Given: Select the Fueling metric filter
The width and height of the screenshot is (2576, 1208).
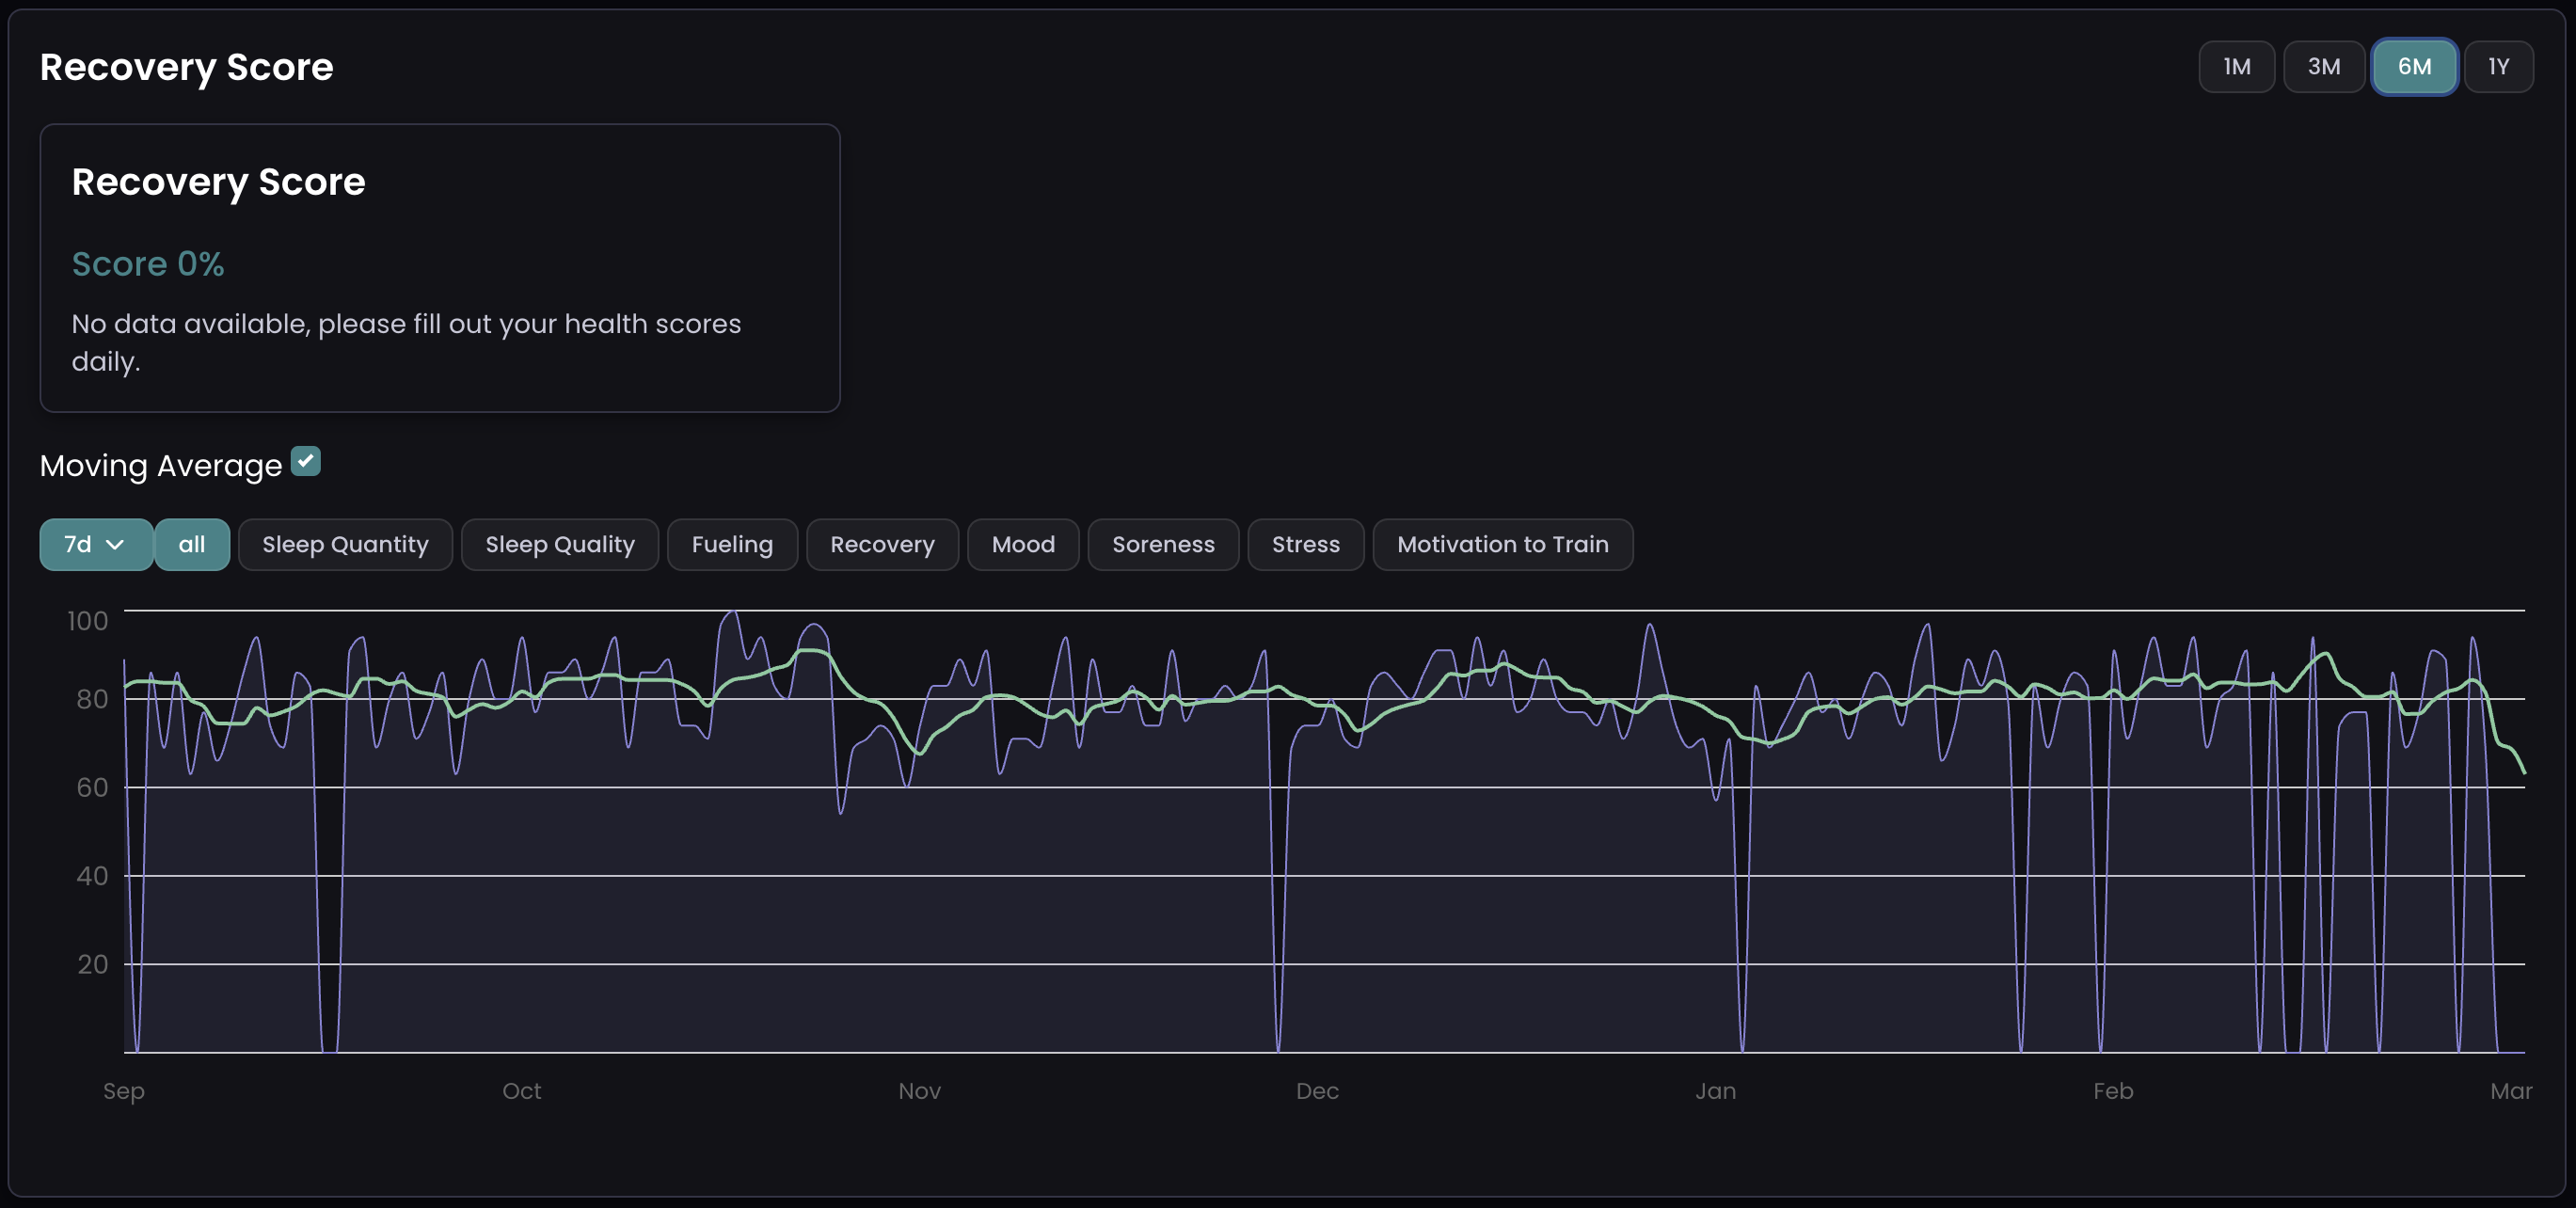Looking at the screenshot, I should click(x=732, y=544).
